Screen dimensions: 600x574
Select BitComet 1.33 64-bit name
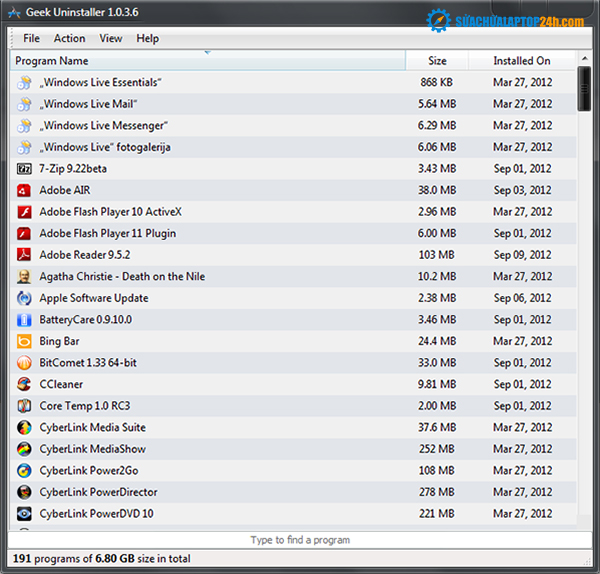[x=88, y=363]
